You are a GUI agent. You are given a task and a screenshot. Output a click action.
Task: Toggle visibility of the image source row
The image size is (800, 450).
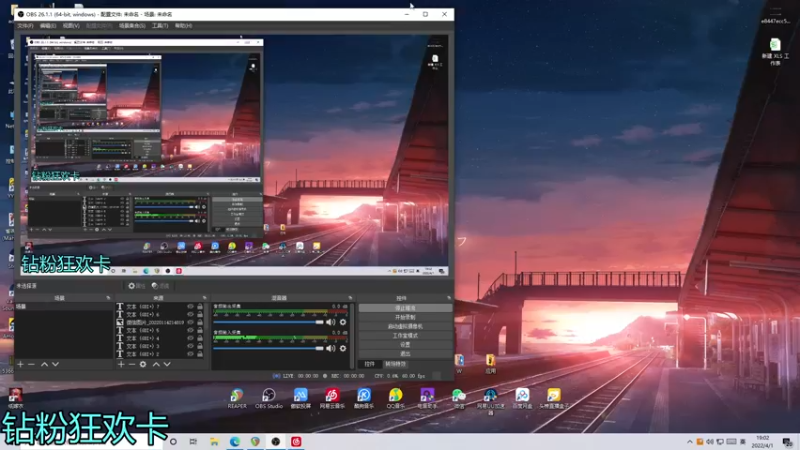pyautogui.click(x=190, y=322)
